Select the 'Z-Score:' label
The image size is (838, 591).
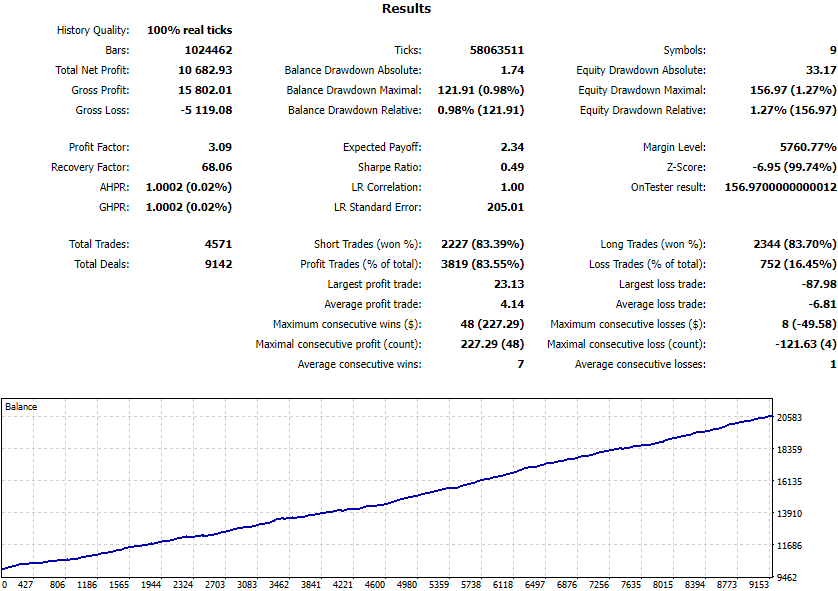pos(686,167)
